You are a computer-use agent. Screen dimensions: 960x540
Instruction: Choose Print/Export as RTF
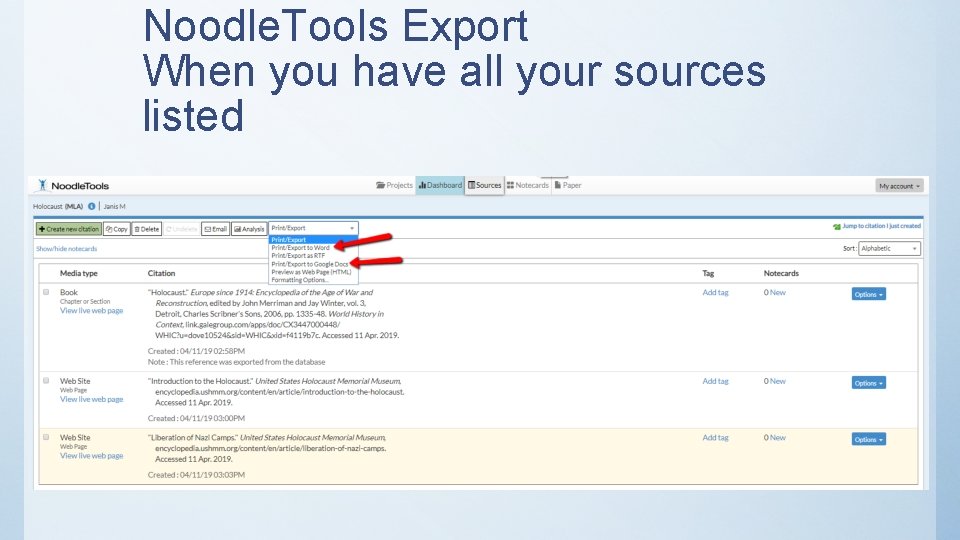(298, 256)
